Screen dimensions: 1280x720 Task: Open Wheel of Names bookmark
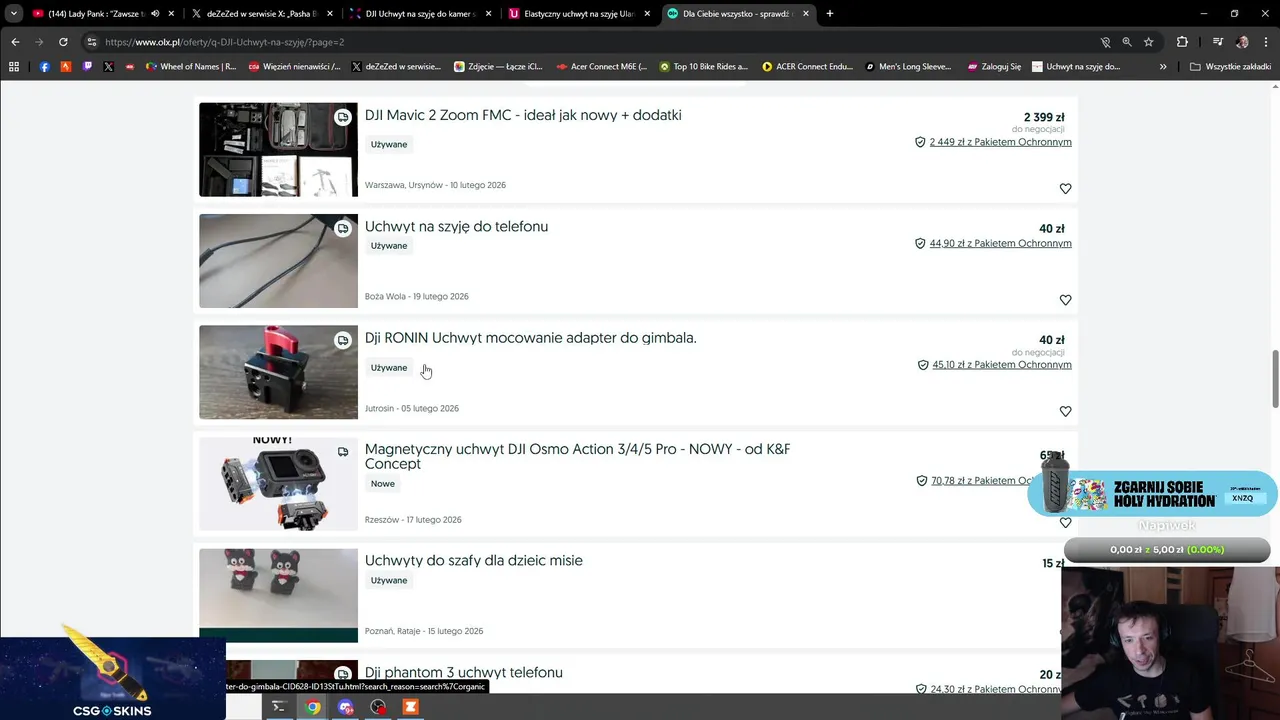coord(191,67)
